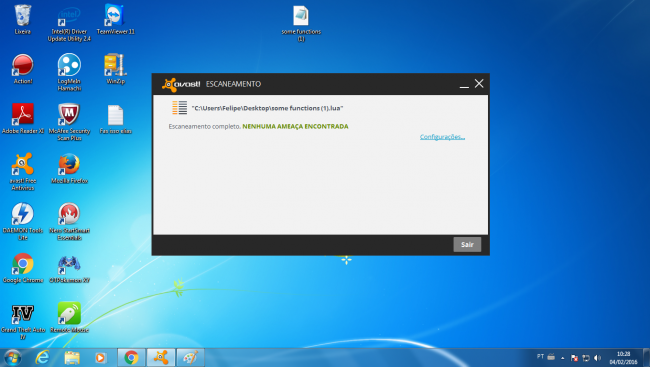Close the avast ESCANEAMENTO window
Viewport: 650px width, 367px height.
coord(479,84)
